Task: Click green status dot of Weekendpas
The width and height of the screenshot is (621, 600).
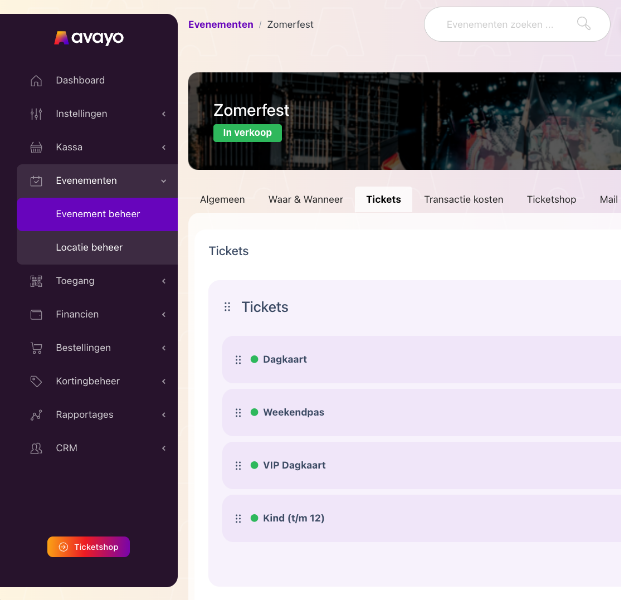Action: click(x=254, y=412)
